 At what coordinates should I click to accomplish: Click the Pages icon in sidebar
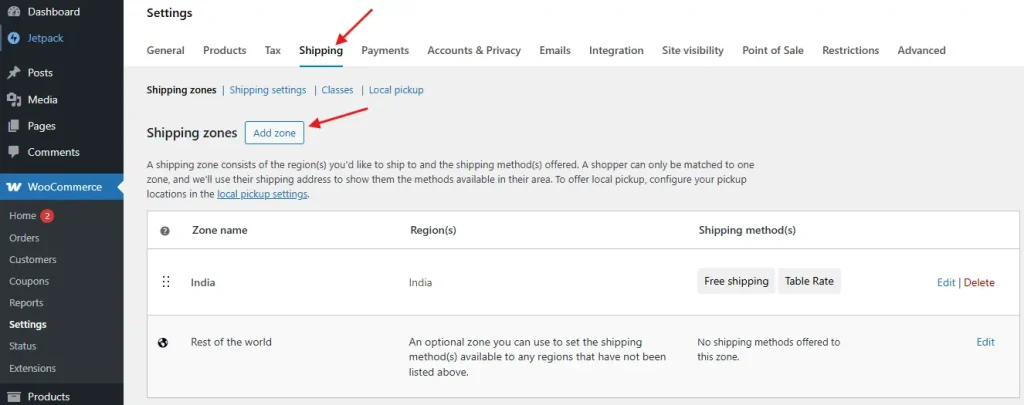click(x=14, y=125)
